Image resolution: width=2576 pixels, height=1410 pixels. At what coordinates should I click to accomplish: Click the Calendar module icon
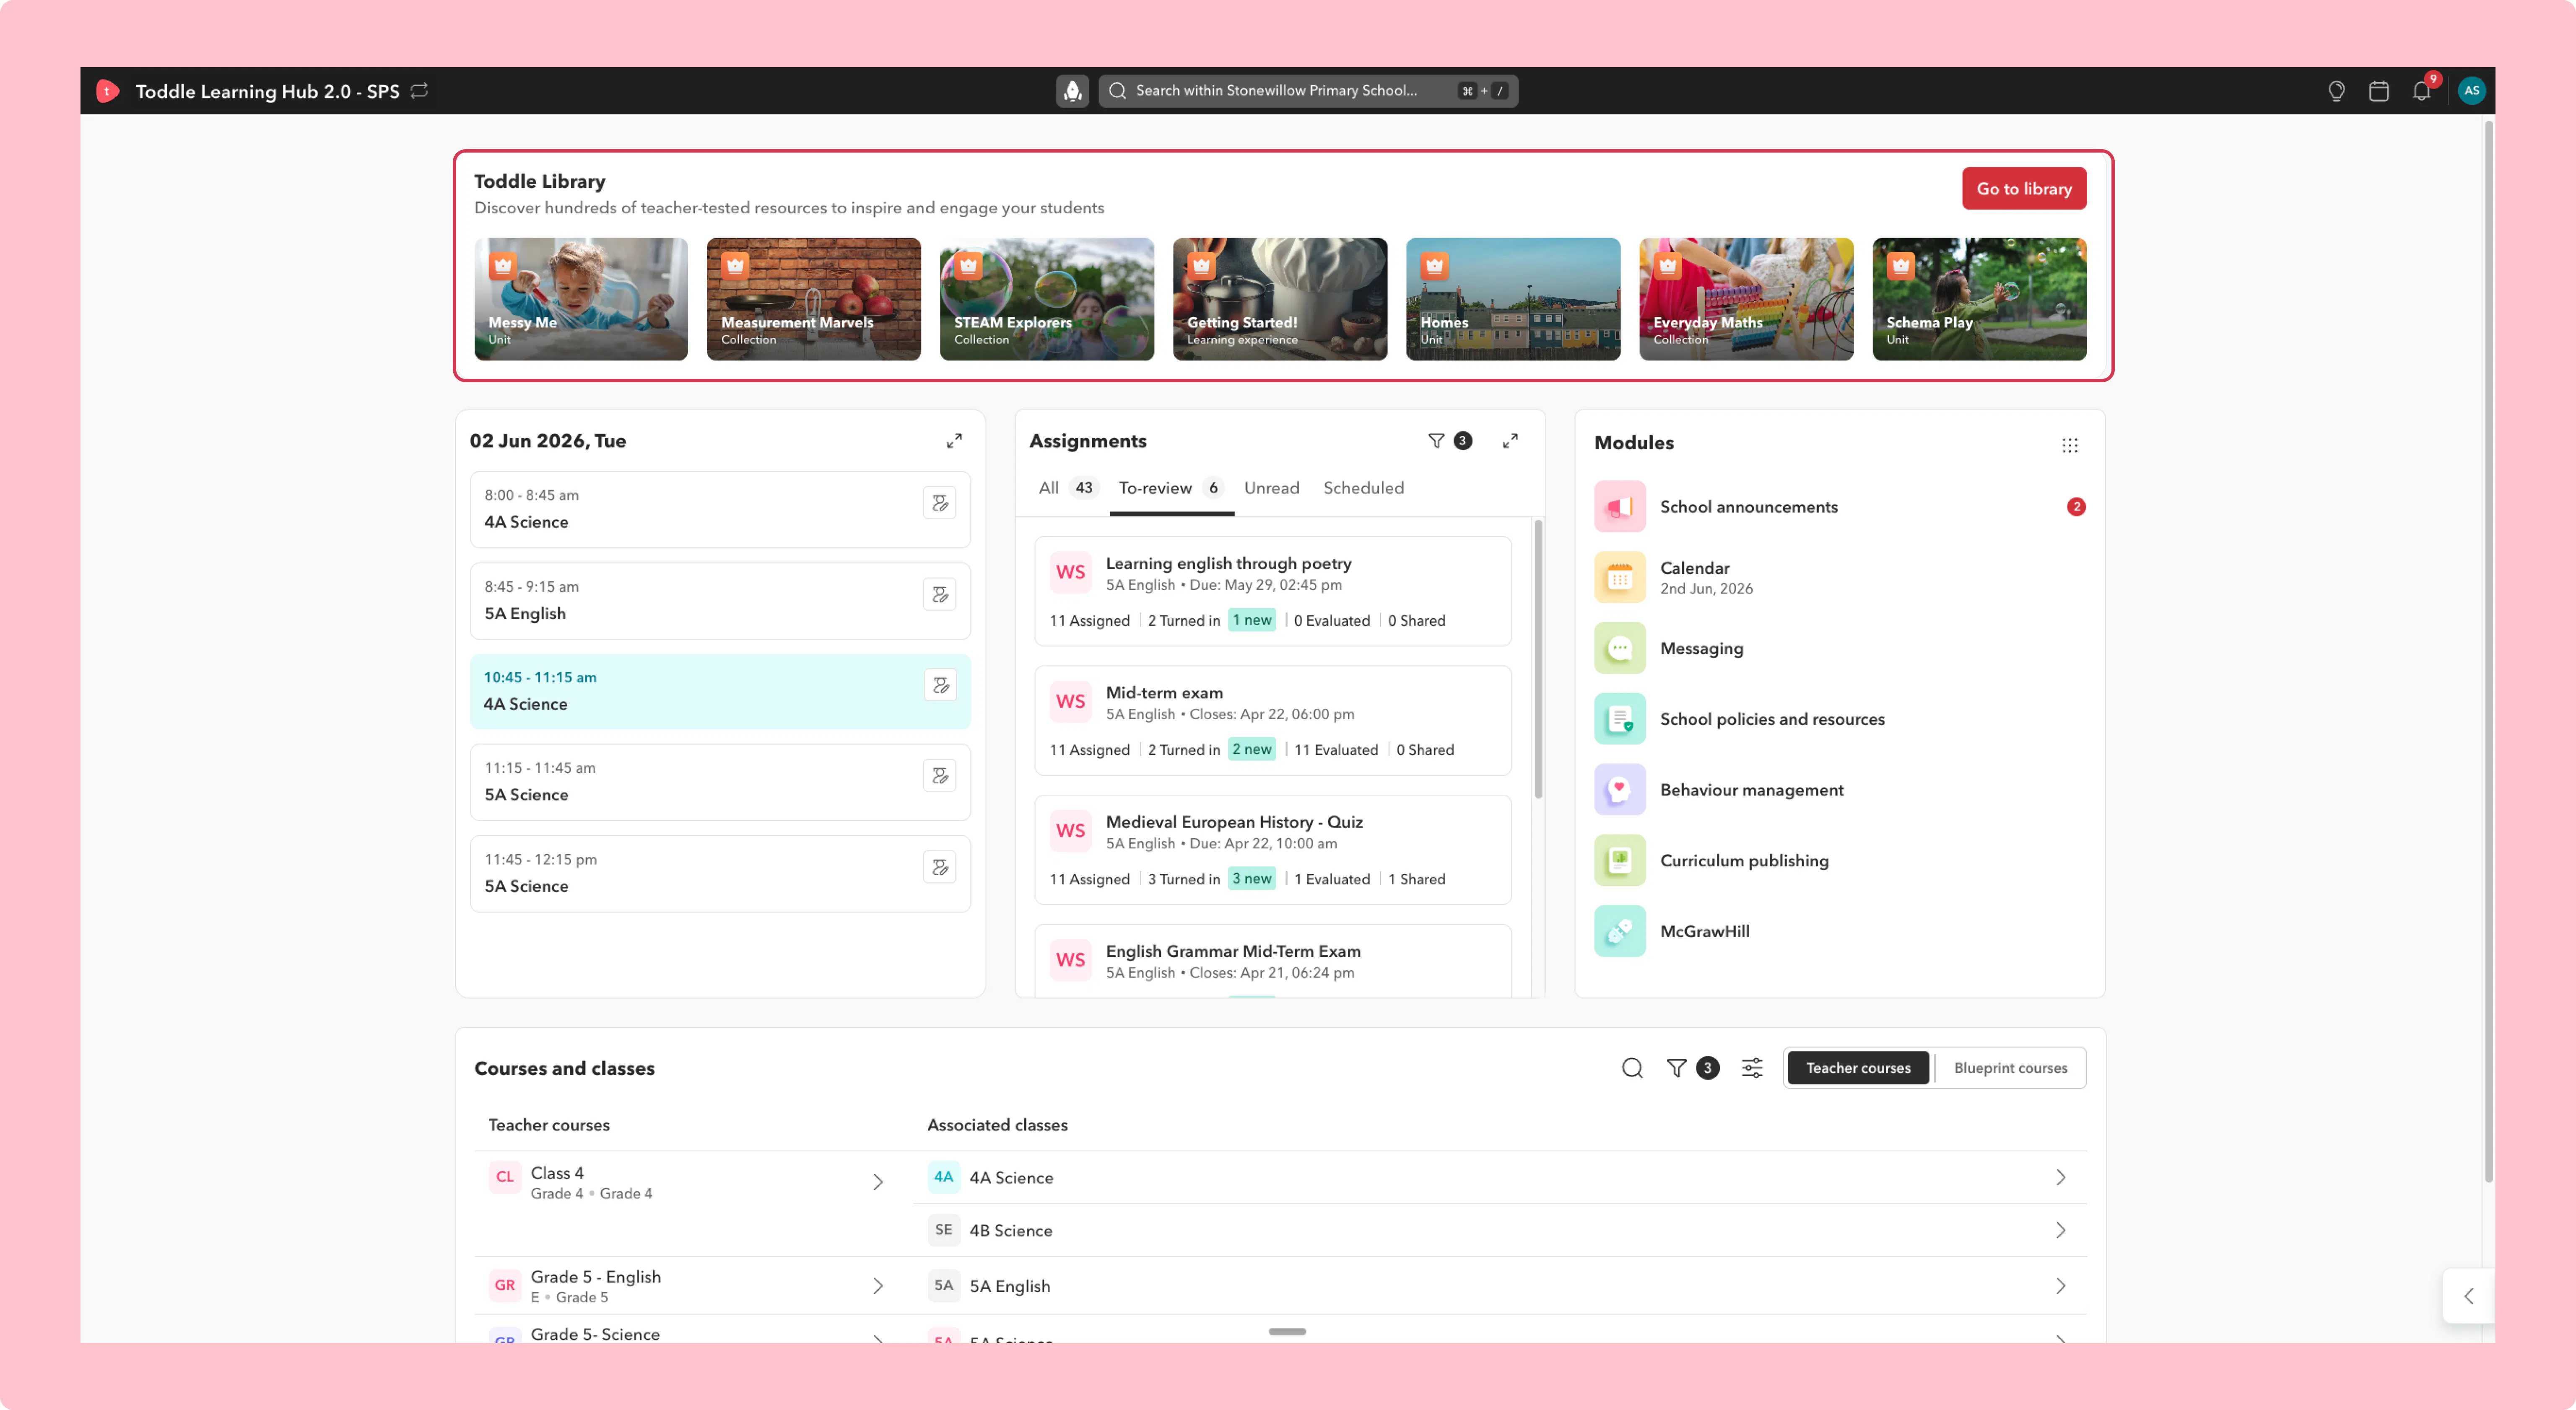click(x=1620, y=577)
